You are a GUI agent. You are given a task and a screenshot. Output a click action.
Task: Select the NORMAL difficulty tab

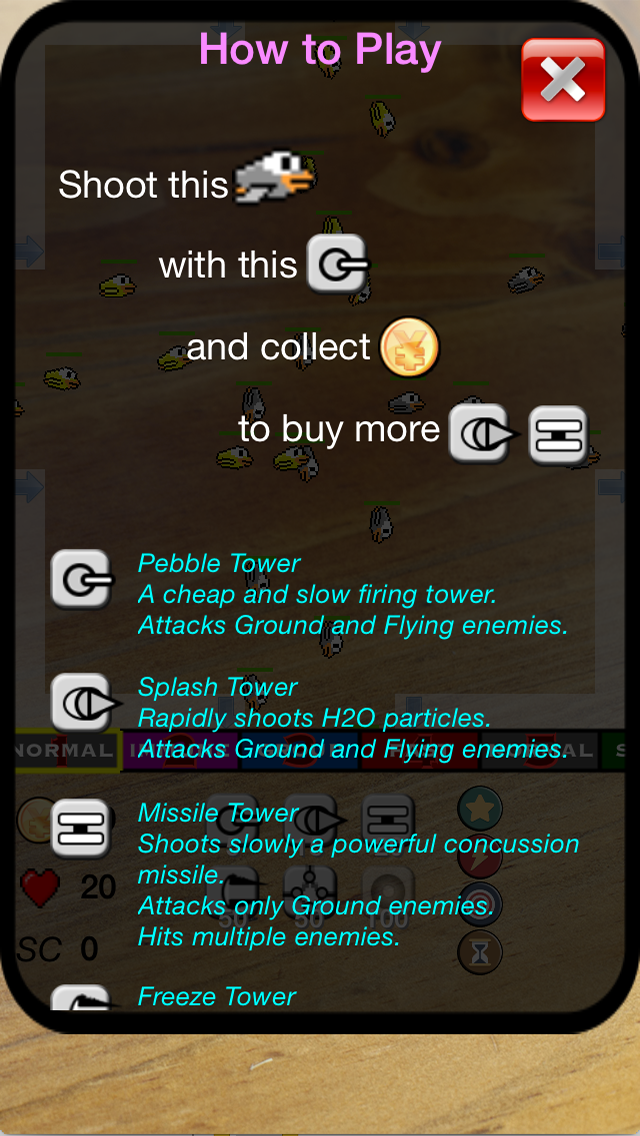tap(67, 751)
